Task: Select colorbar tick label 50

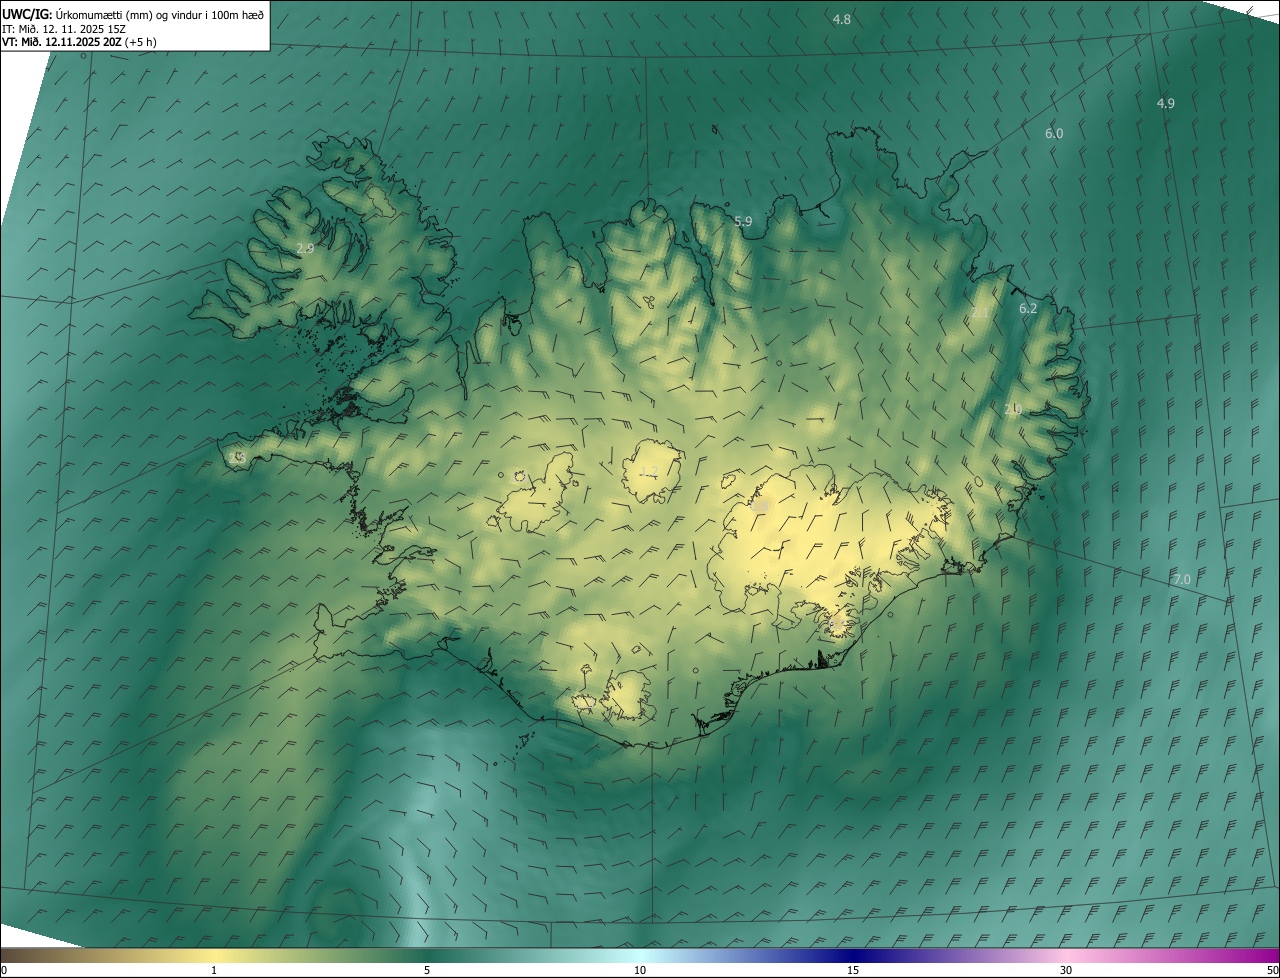Action: 1272,970
